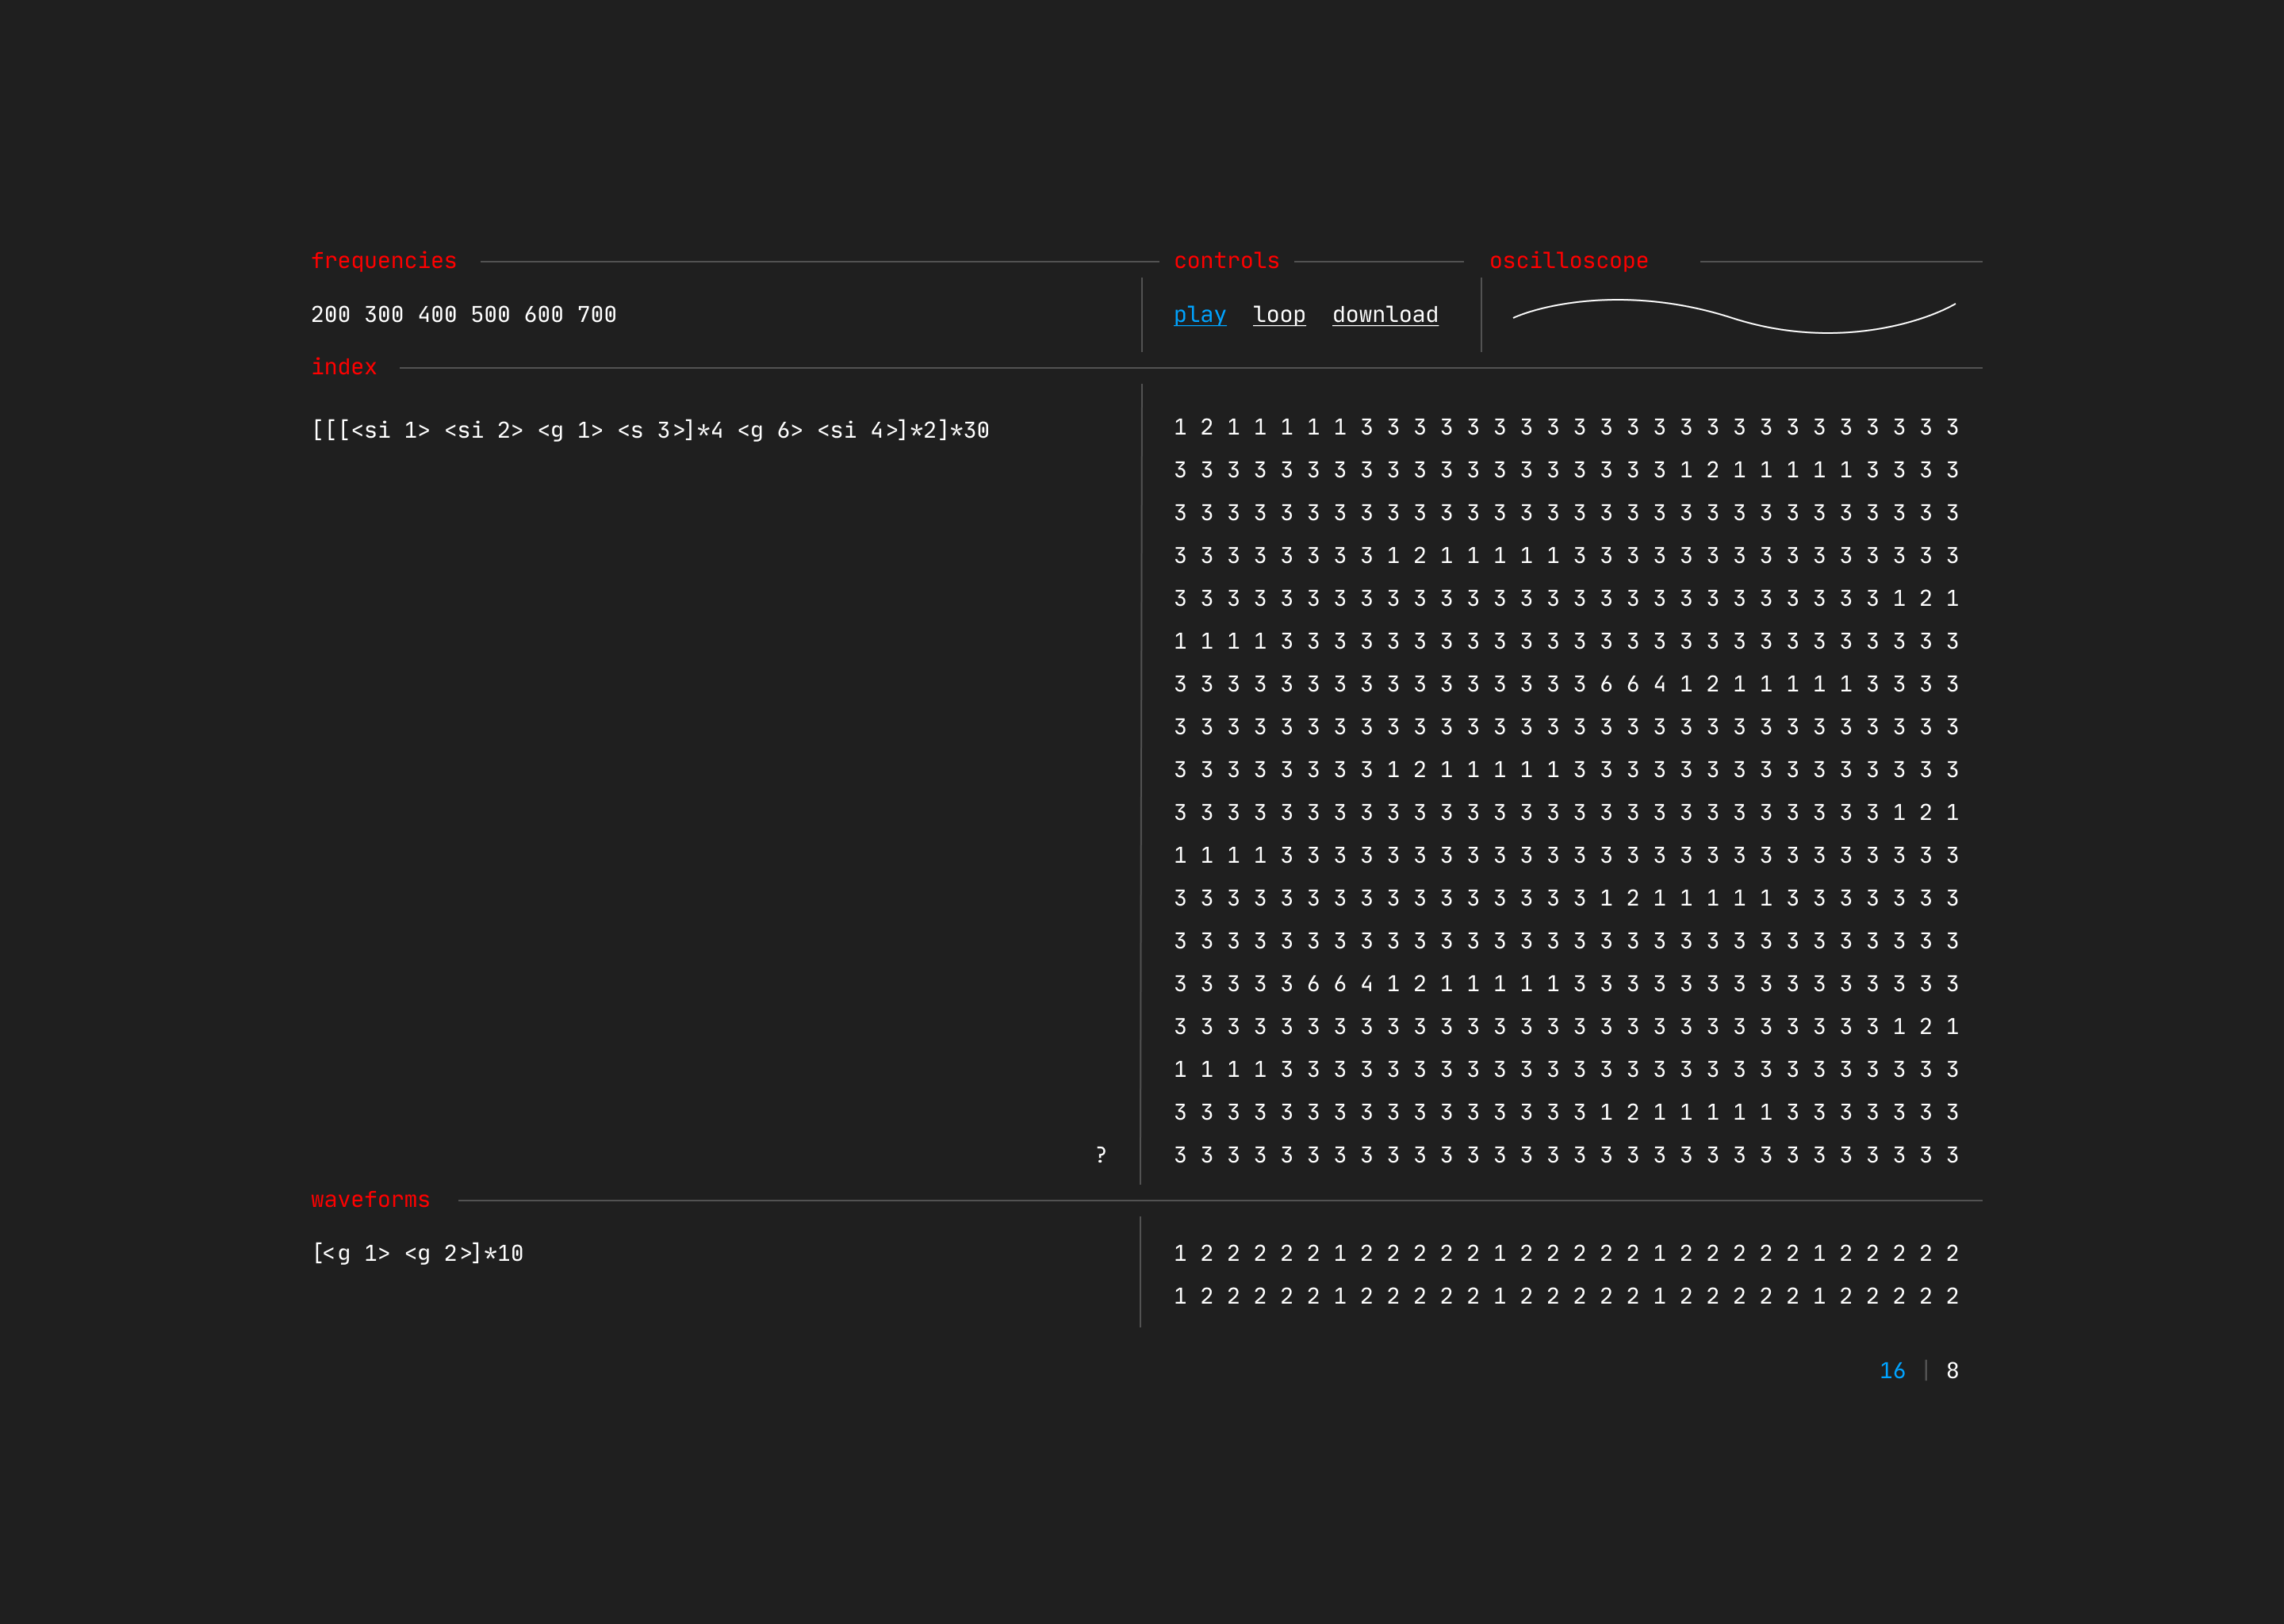Image resolution: width=2284 pixels, height=1624 pixels.
Task: Click the play link in controls
Action: point(1199,315)
